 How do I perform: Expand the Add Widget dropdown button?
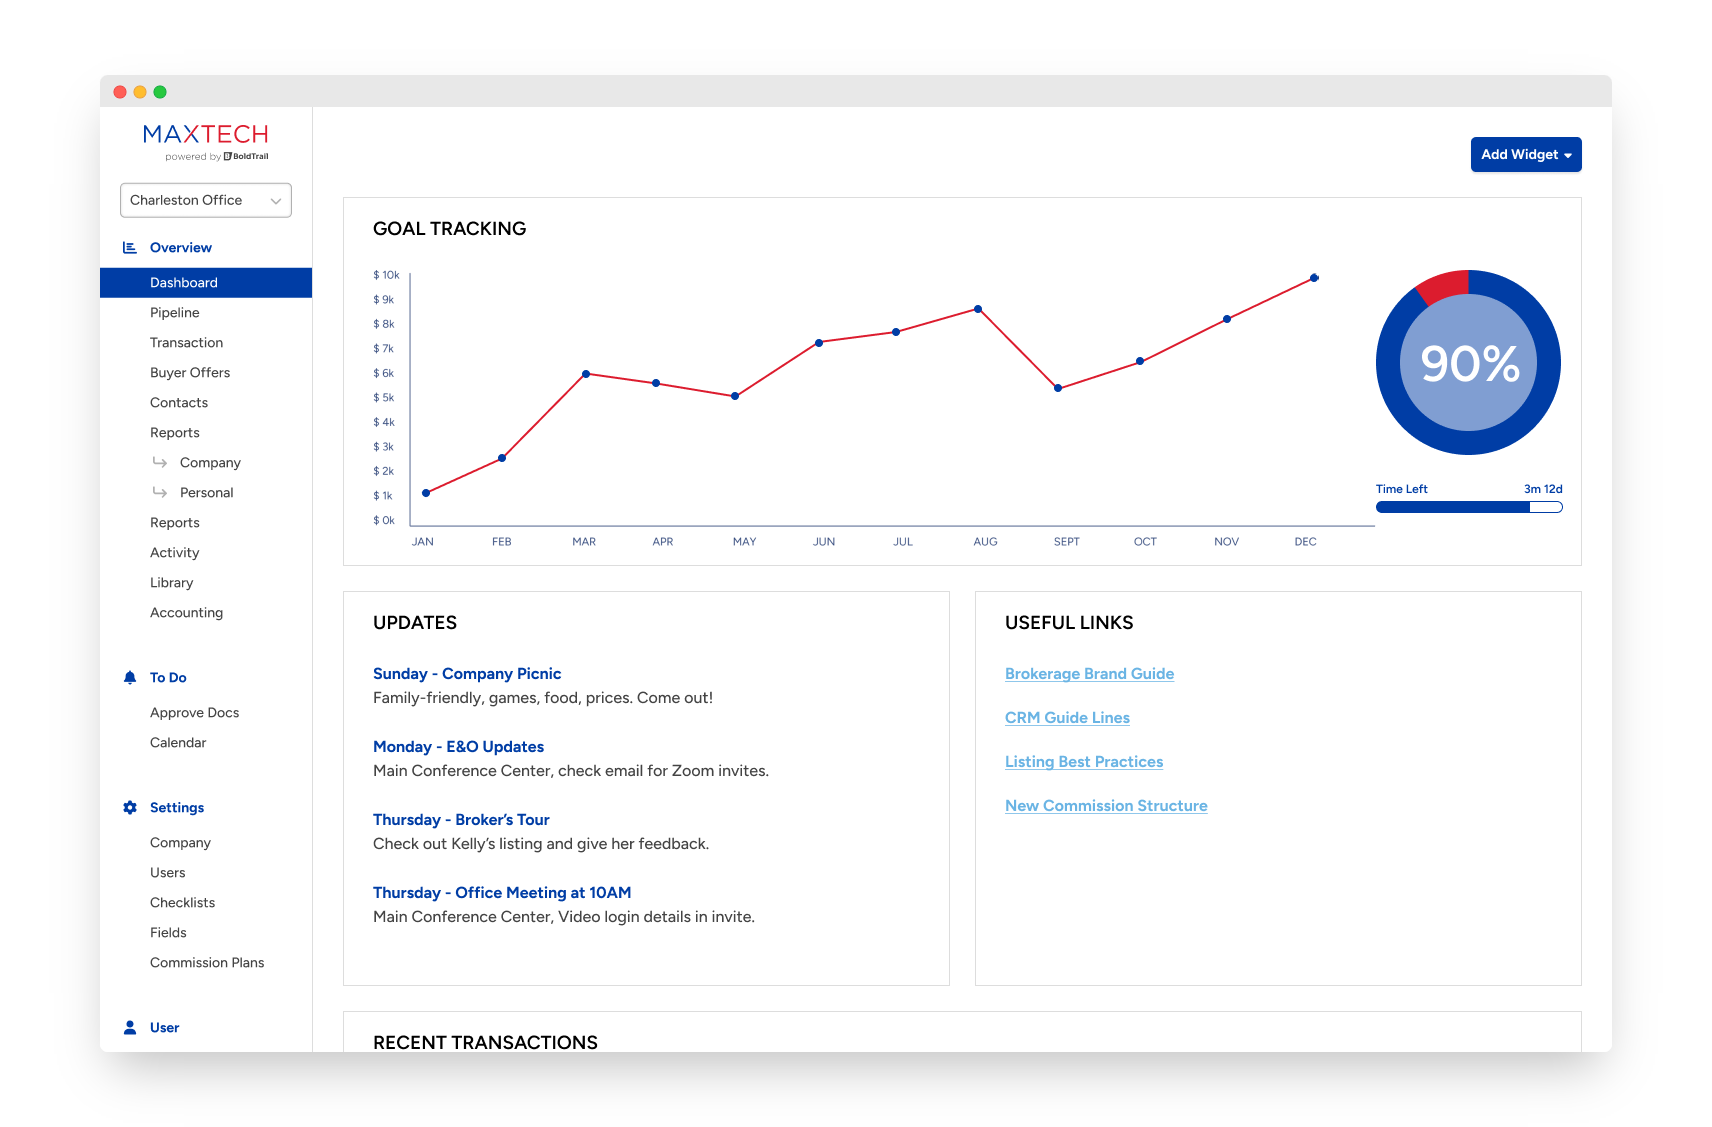pyautogui.click(x=1525, y=155)
